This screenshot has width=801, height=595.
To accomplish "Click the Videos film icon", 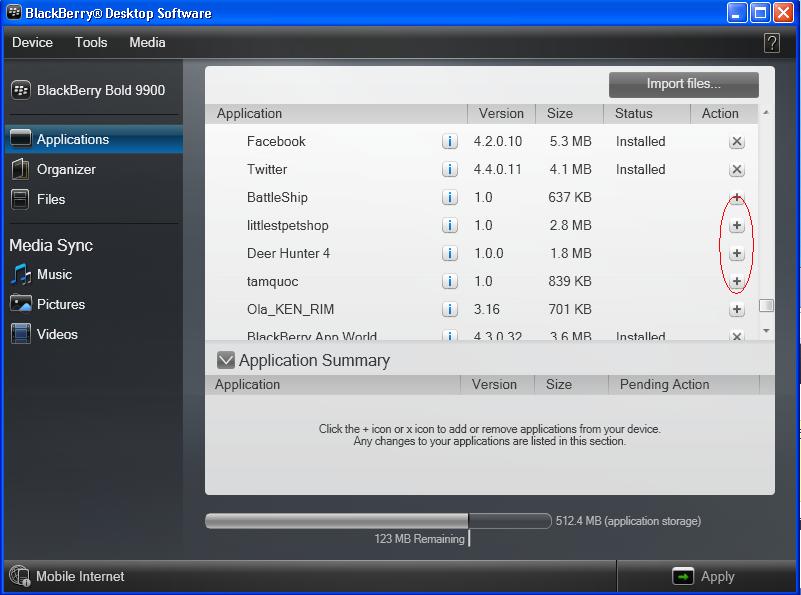I will click(x=20, y=334).
